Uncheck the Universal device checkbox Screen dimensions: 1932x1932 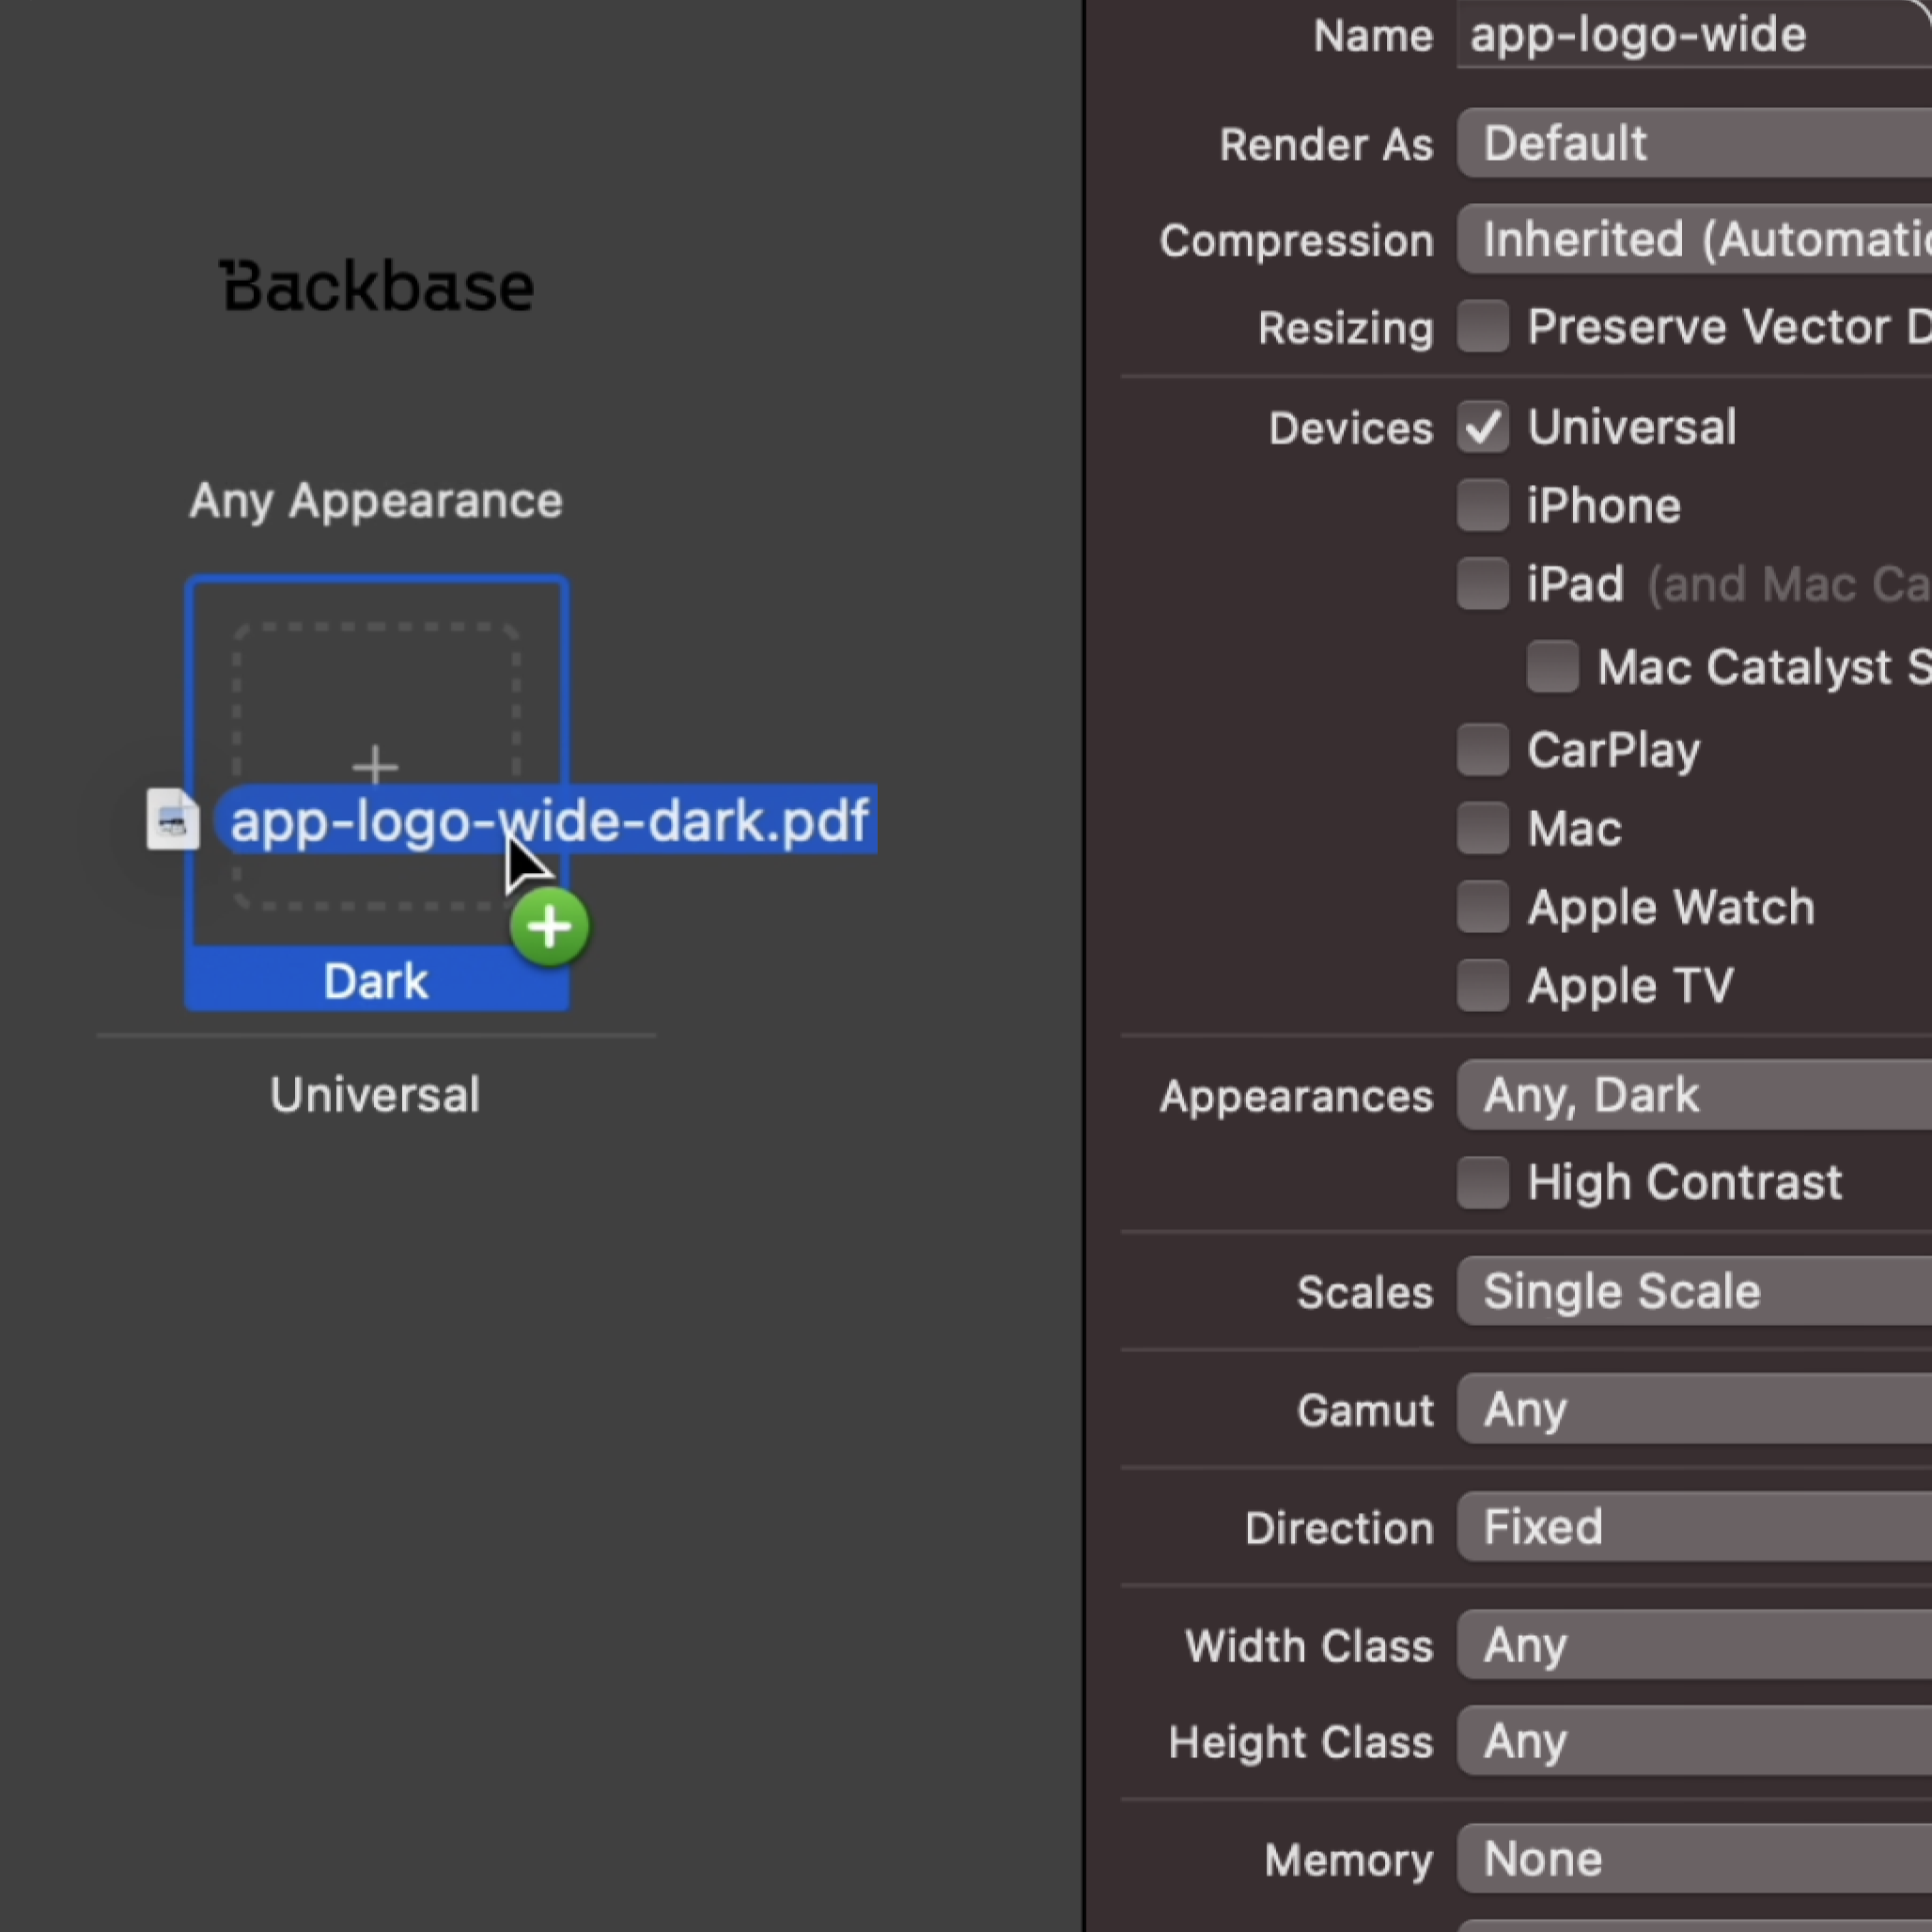[1483, 427]
